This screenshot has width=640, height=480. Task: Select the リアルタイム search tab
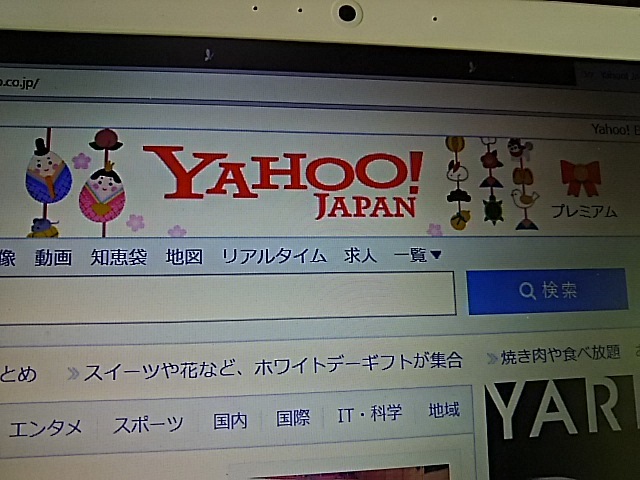(274, 256)
